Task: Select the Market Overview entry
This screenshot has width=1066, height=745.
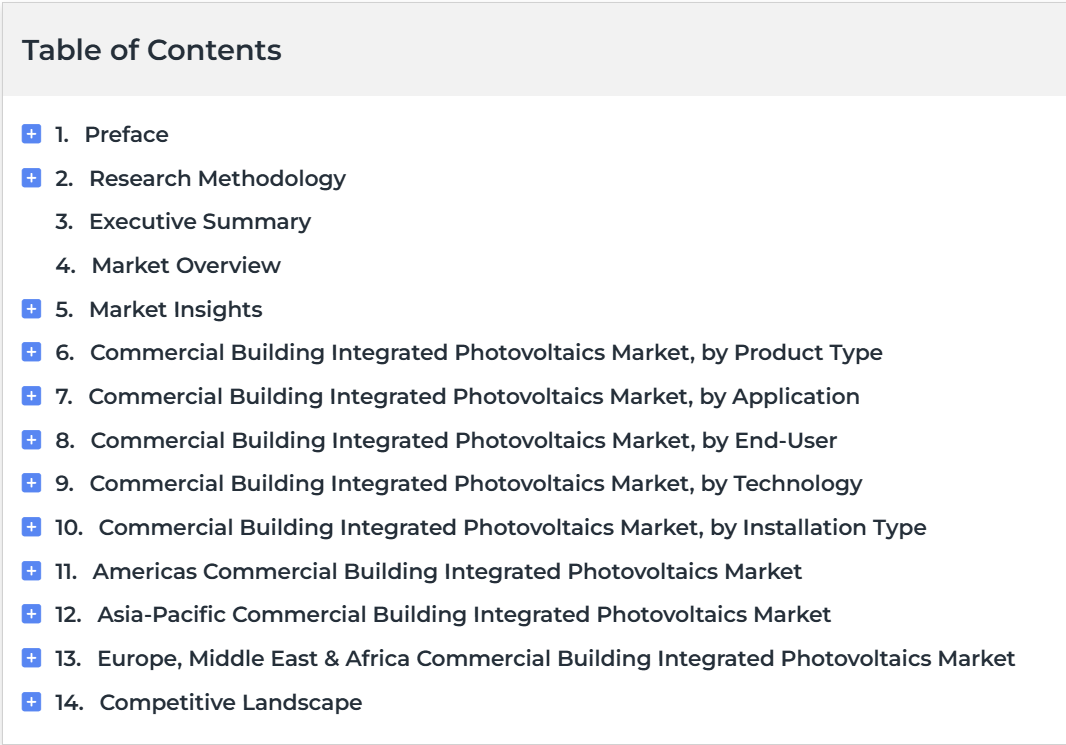Action: click(x=186, y=265)
